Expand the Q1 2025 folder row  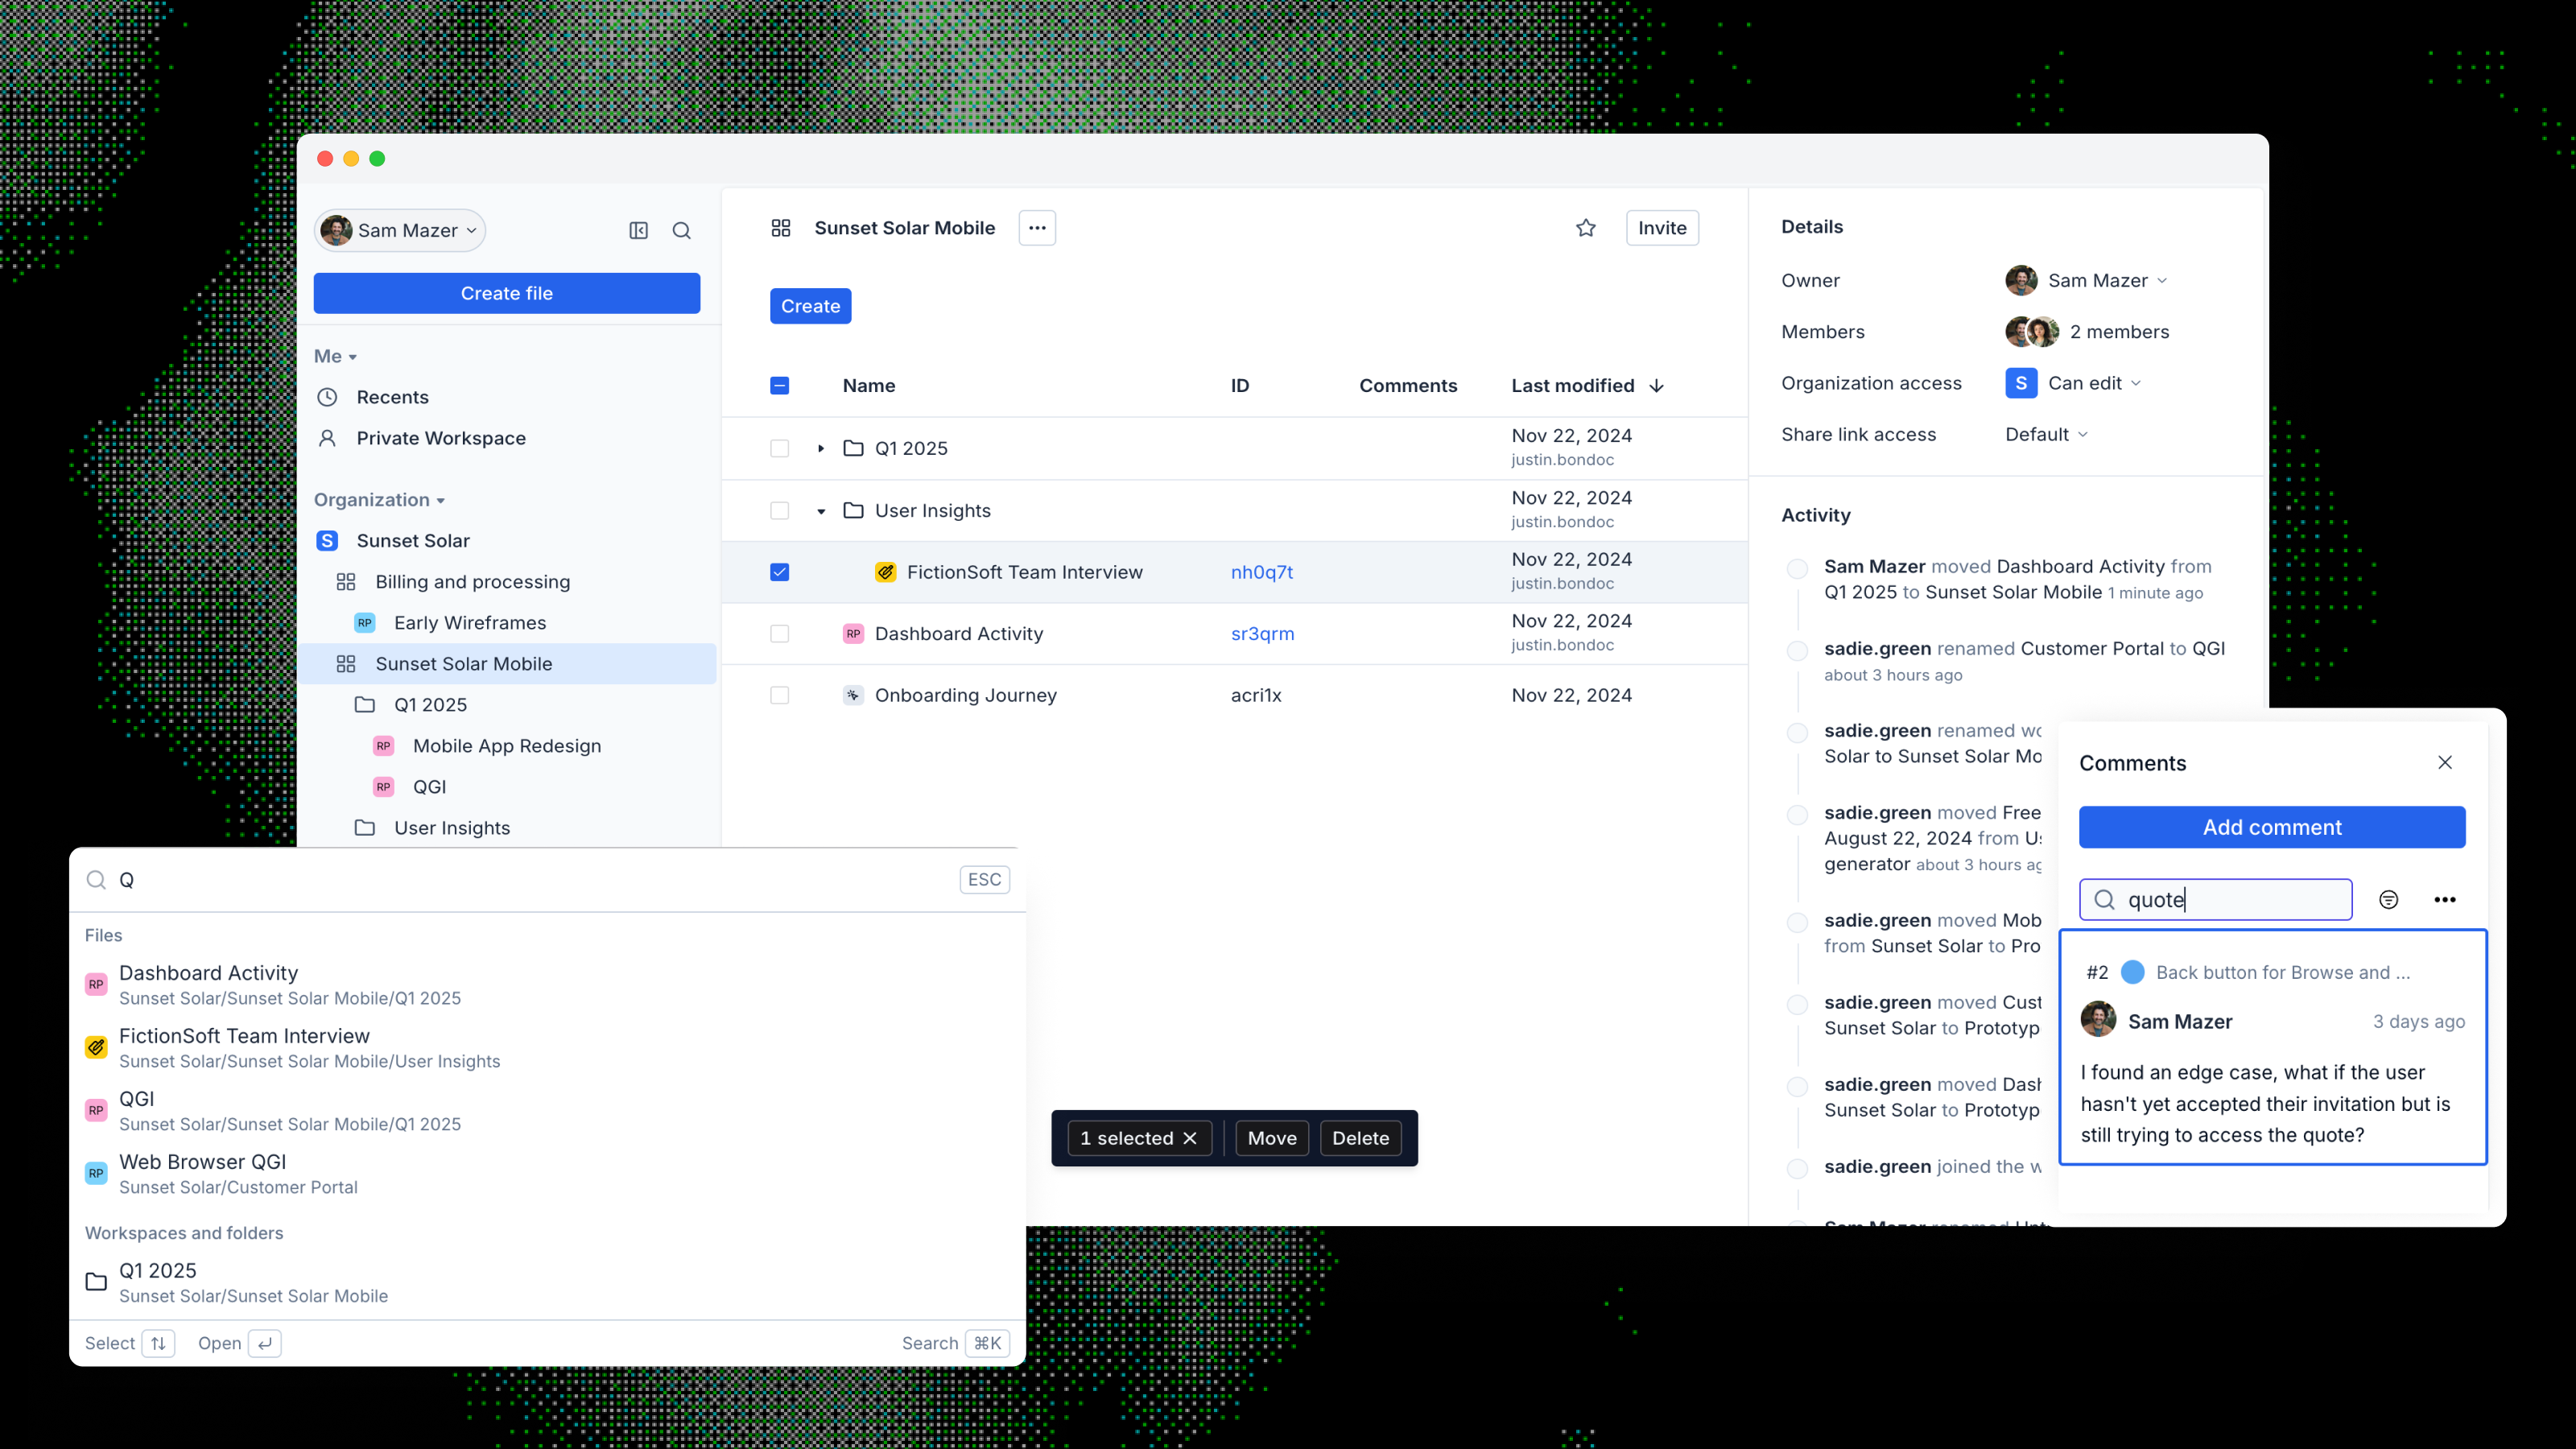[820, 448]
